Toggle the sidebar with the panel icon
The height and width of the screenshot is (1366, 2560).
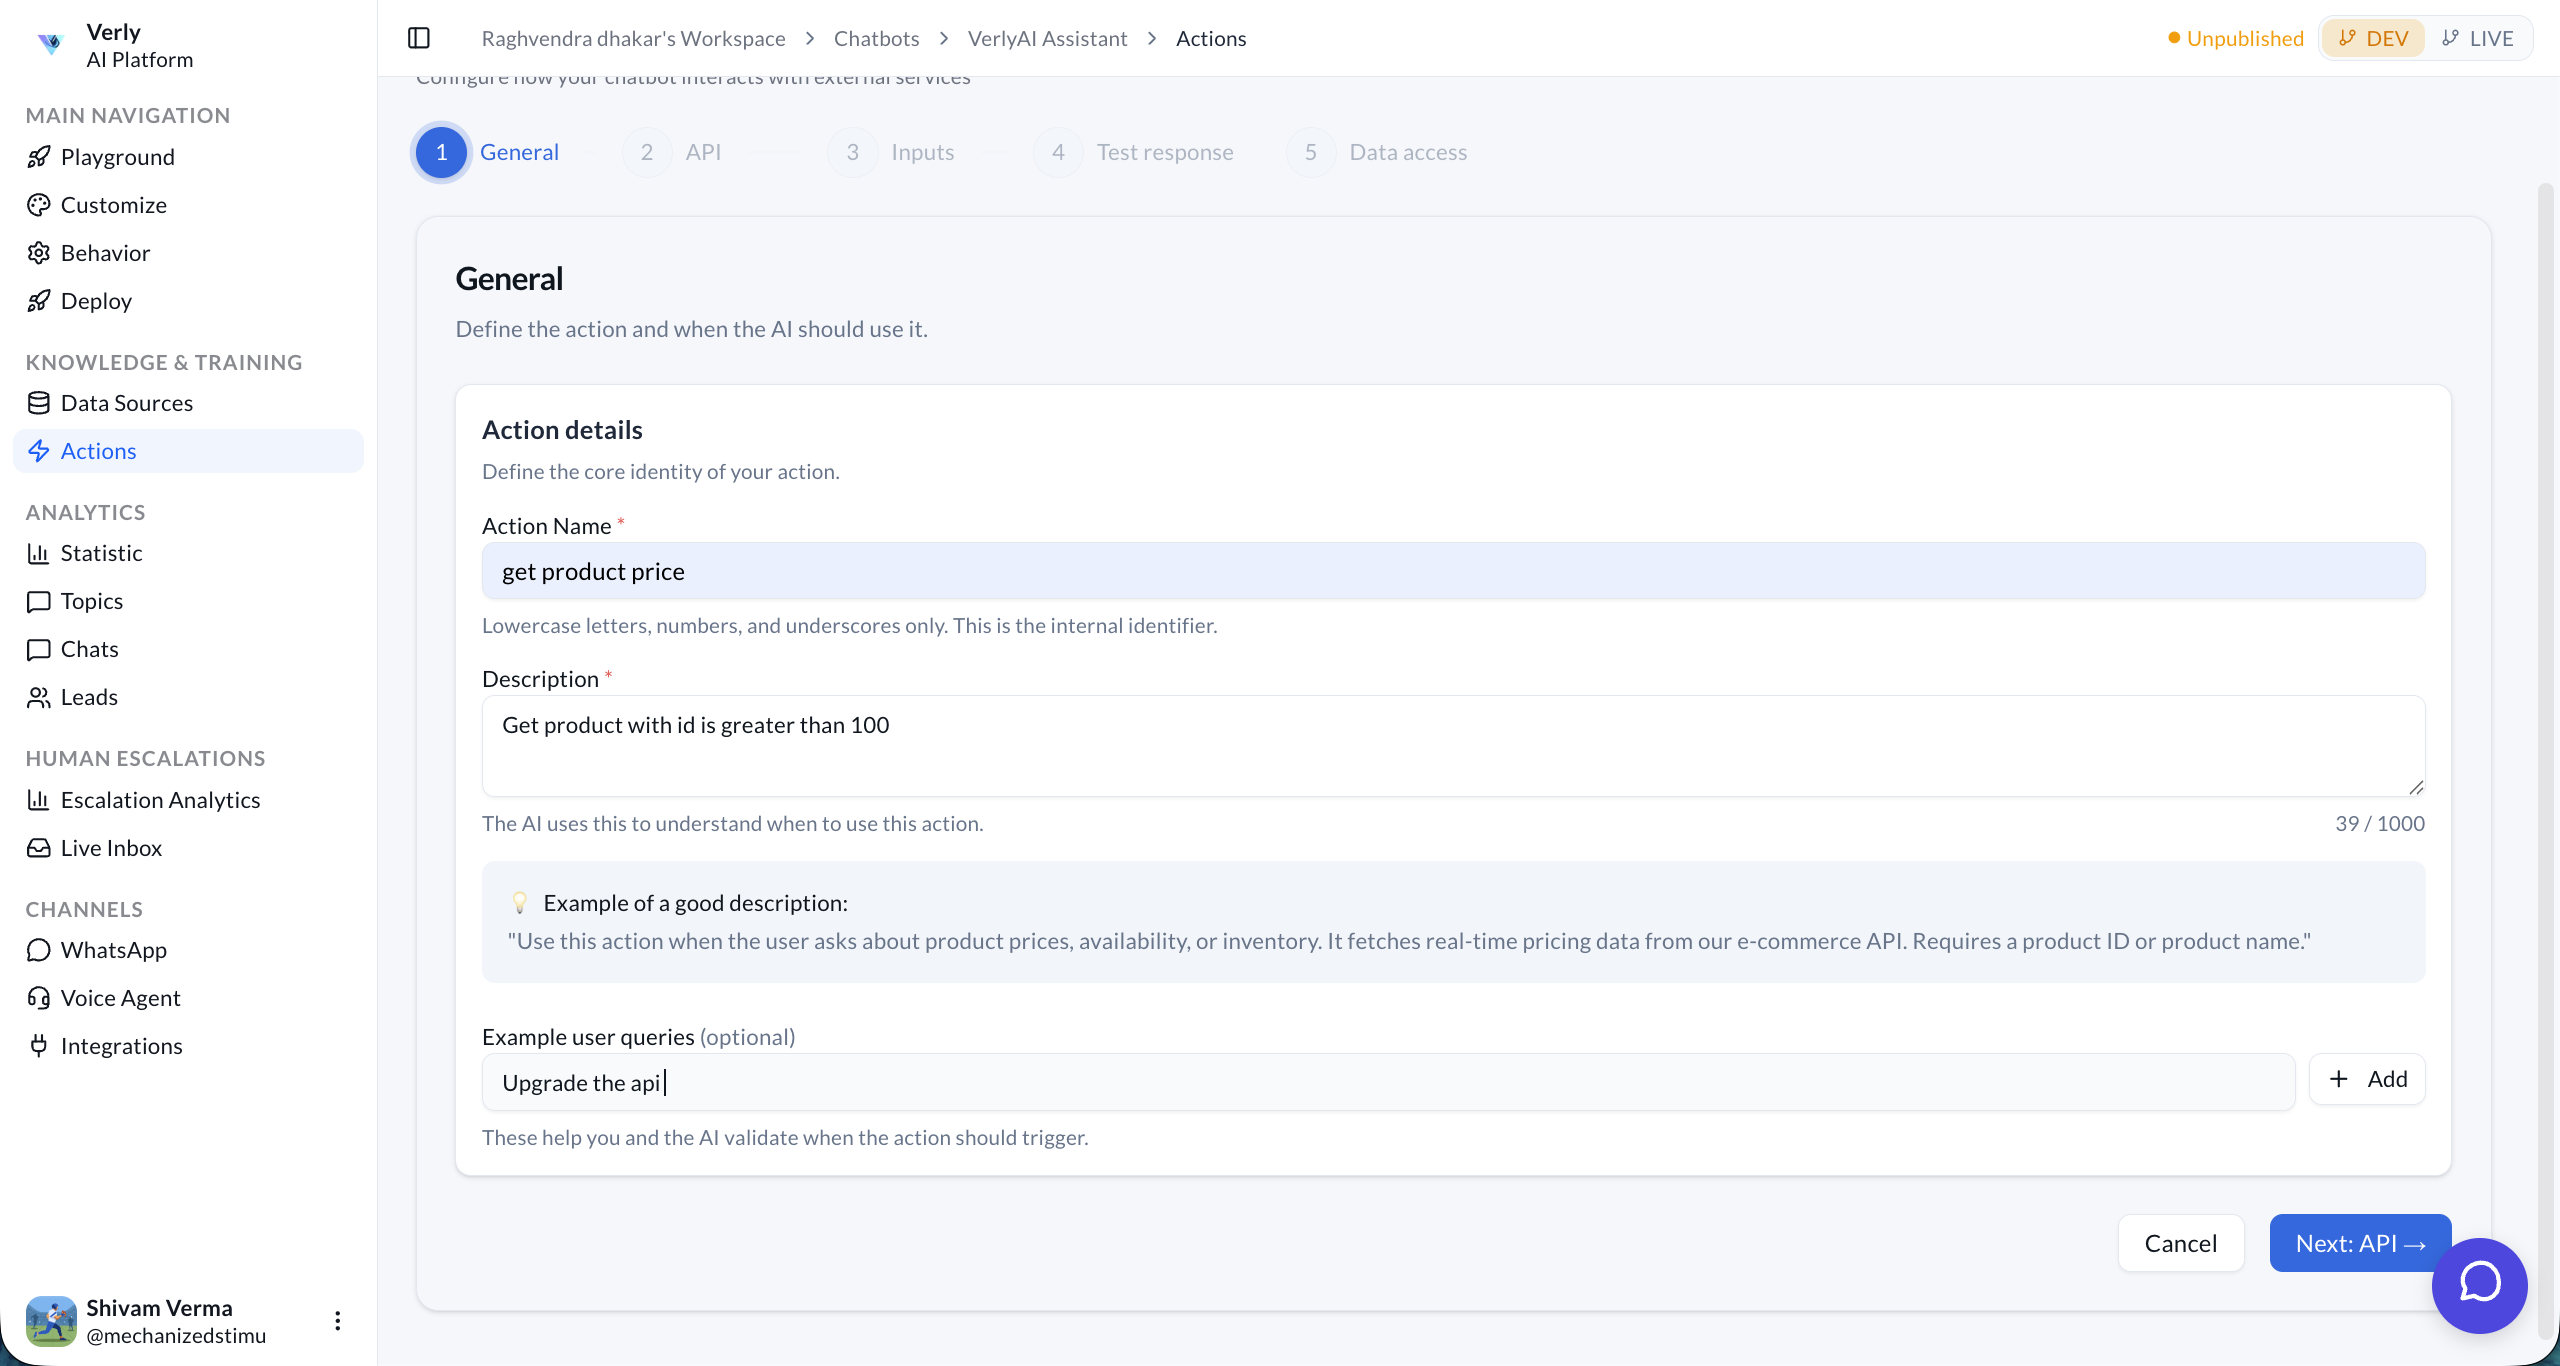pyautogui.click(x=419, y=37)
